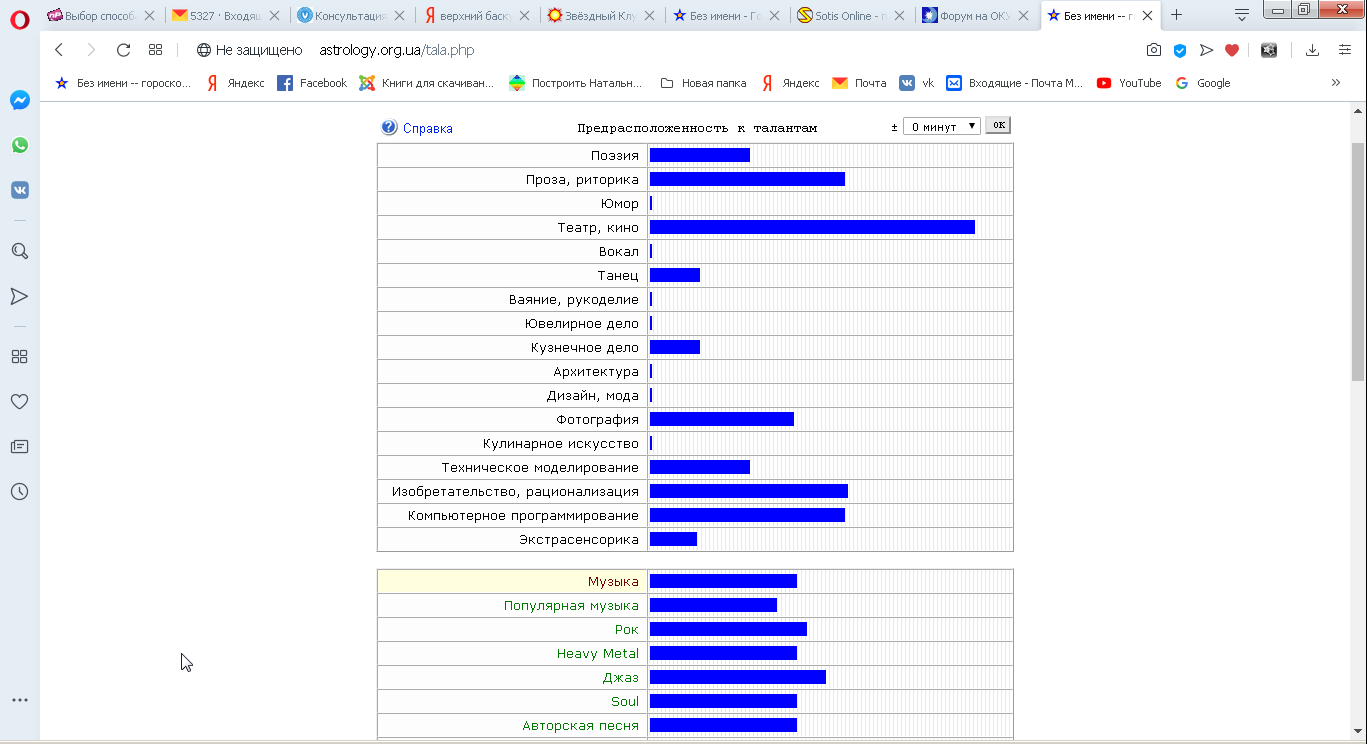
Task: Switch to the Выбор способа tab
Action: click(102, 15)
